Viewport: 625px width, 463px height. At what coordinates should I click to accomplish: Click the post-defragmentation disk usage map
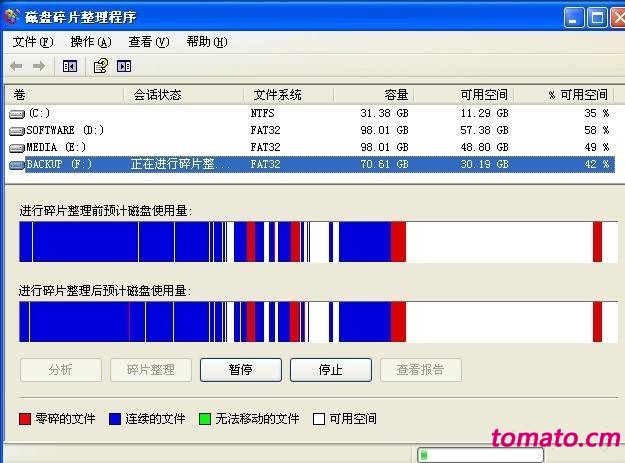pyautogui.click(x=318, y=322)
